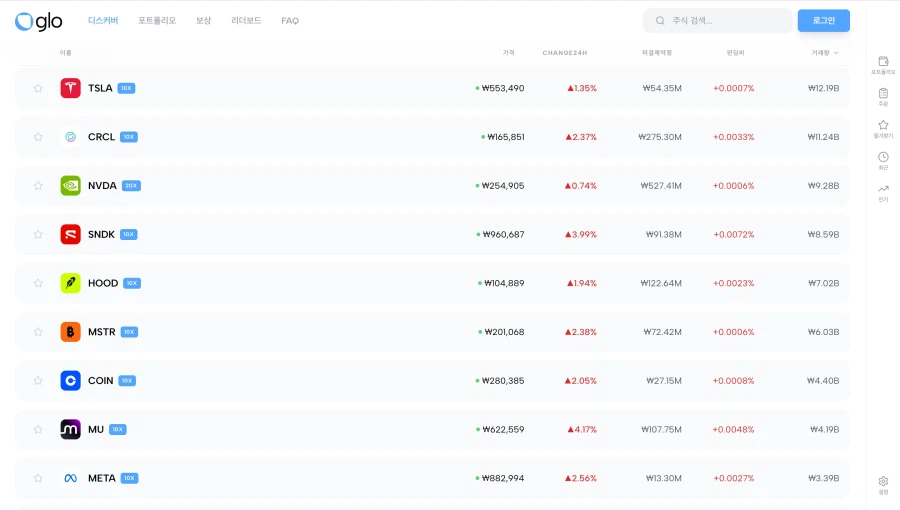Sort the list by the 가격 column header
The height and width of the screenshot is (510, 900).
[509, 53]
